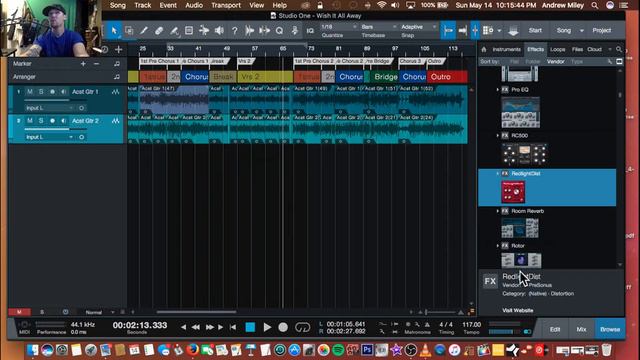Screen dimensions: 640x360
Task: Switch to Effects browser tab
Action: click(536, 49)
